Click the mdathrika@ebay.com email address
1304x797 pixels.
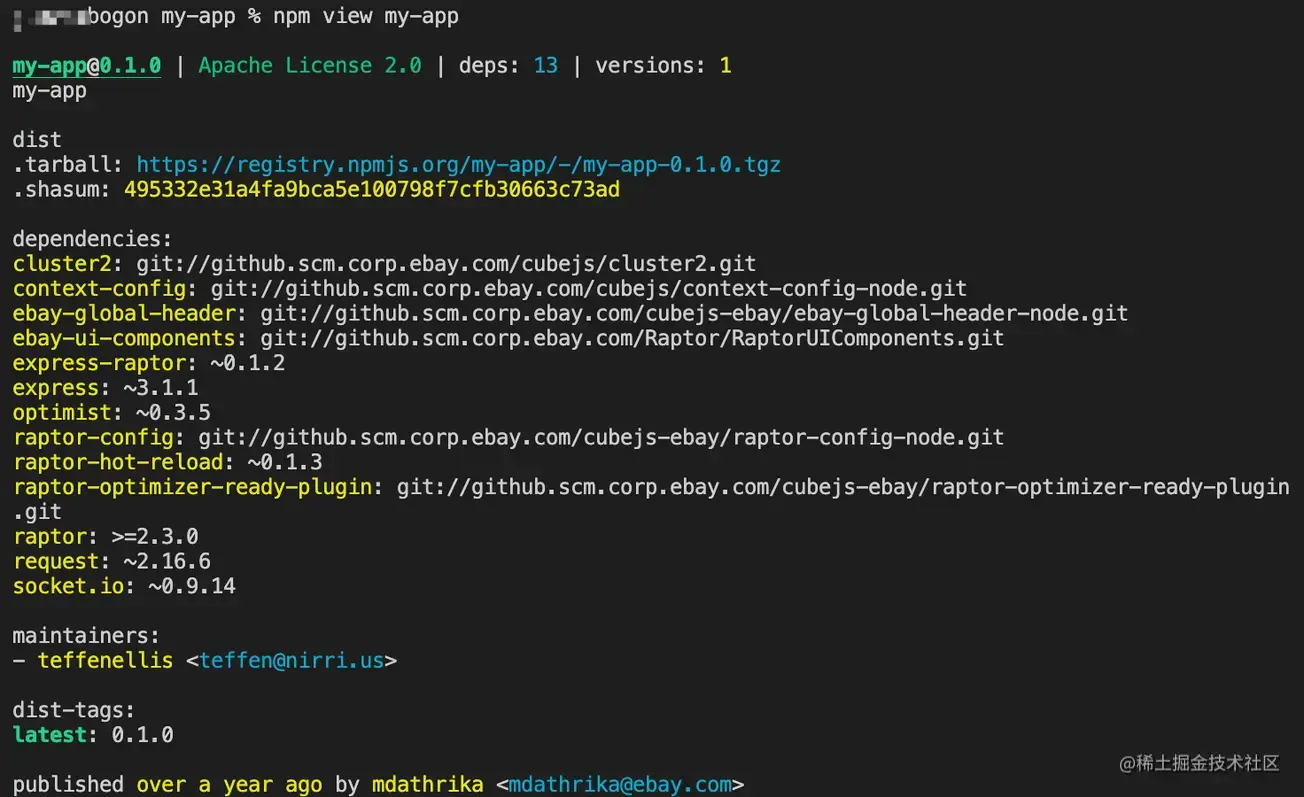pyautogui.click(x=620, y=784)
